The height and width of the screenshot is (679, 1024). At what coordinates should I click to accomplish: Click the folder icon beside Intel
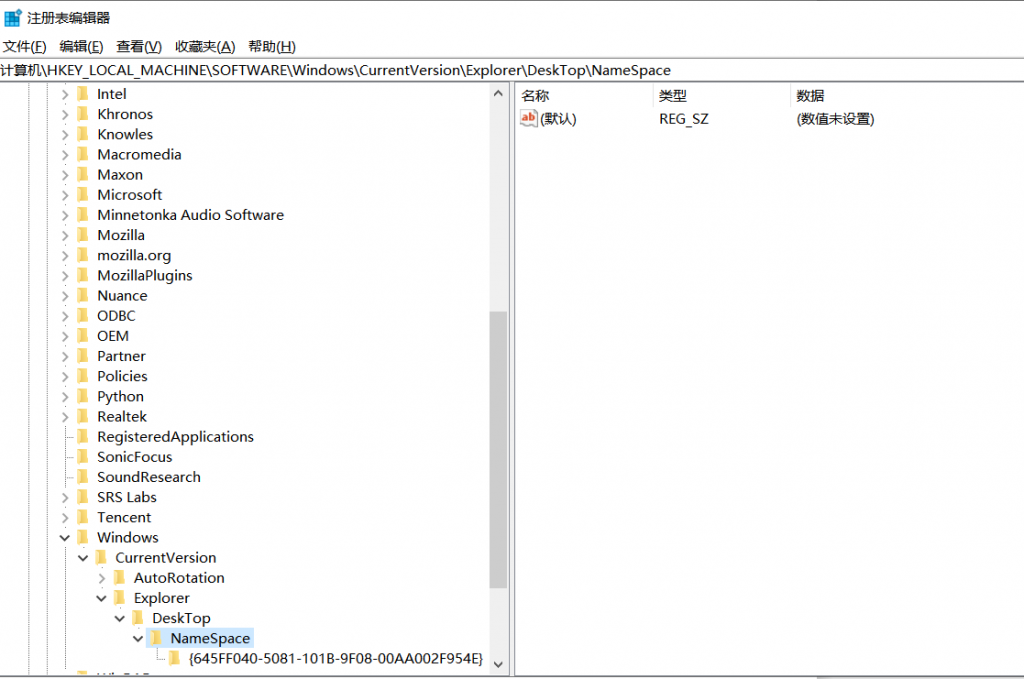83,94
